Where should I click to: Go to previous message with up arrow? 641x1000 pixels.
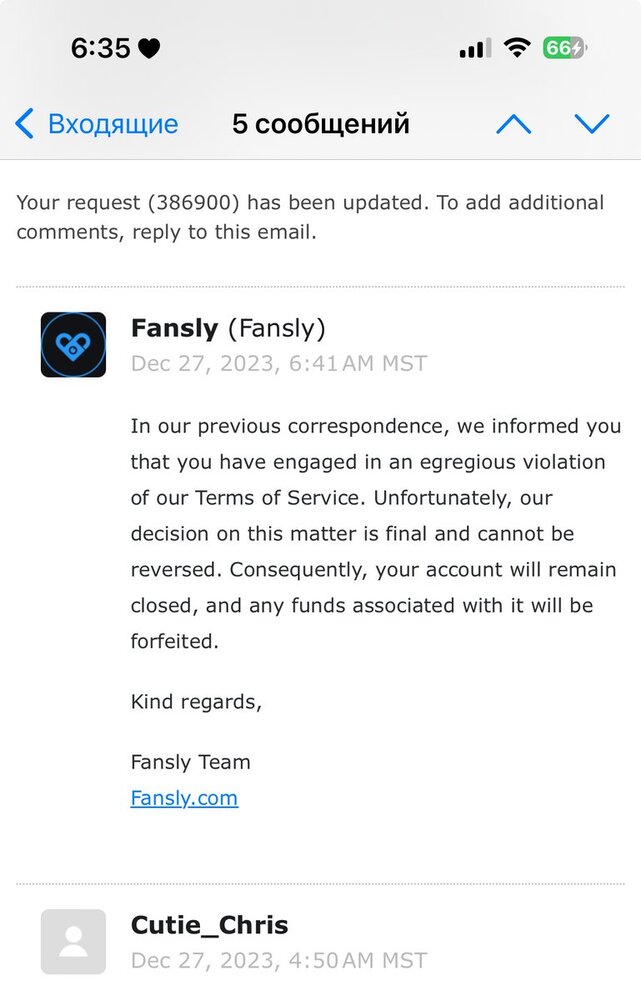coord(514,124)
